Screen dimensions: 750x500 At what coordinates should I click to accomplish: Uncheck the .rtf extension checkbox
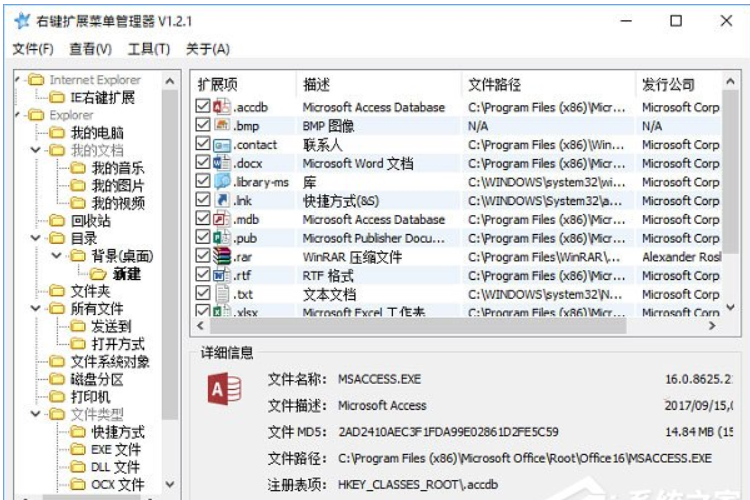click(203, 274)
